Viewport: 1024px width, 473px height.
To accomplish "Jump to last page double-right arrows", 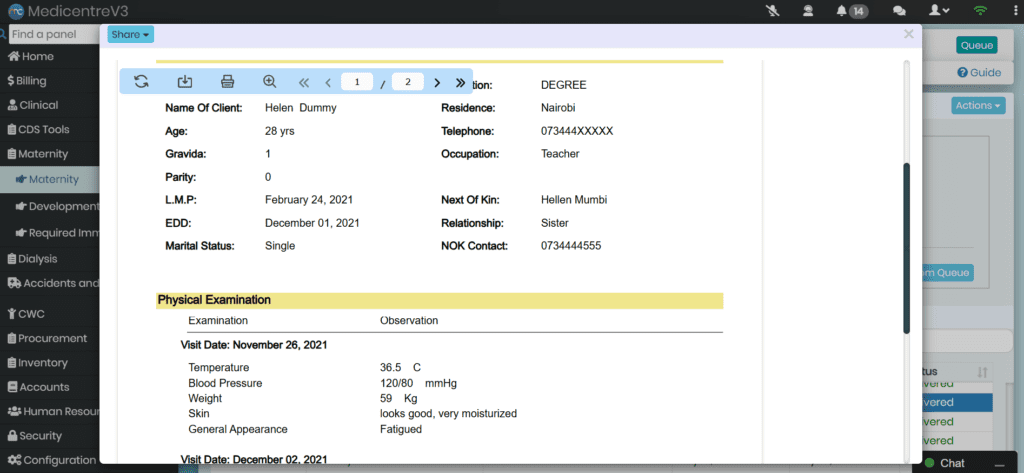I will [x=460, y=82].
